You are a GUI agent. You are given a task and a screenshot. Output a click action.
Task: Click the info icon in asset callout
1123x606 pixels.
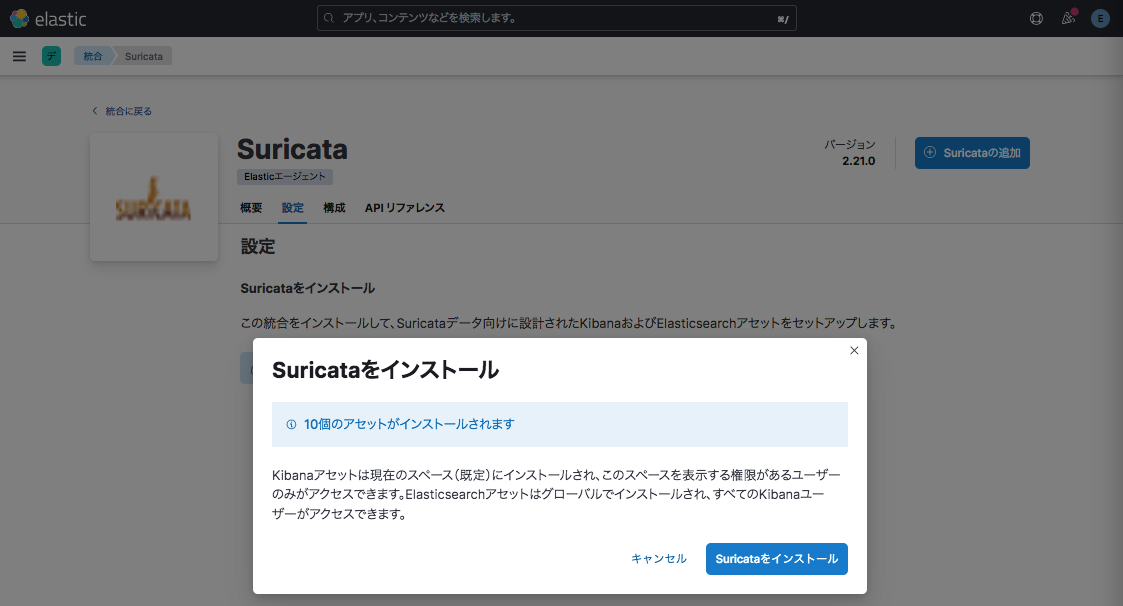[x=292, y=424]
